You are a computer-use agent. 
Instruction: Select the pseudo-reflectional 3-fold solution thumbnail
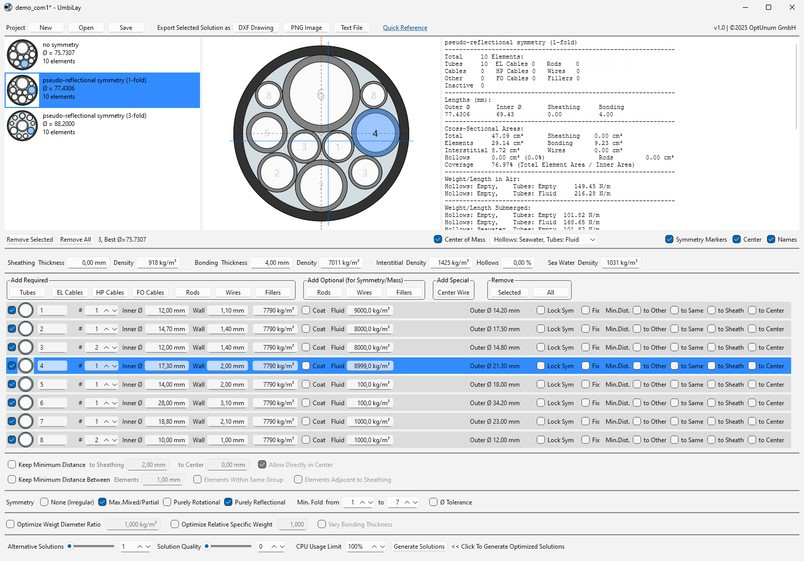click(x=21, y=124)
